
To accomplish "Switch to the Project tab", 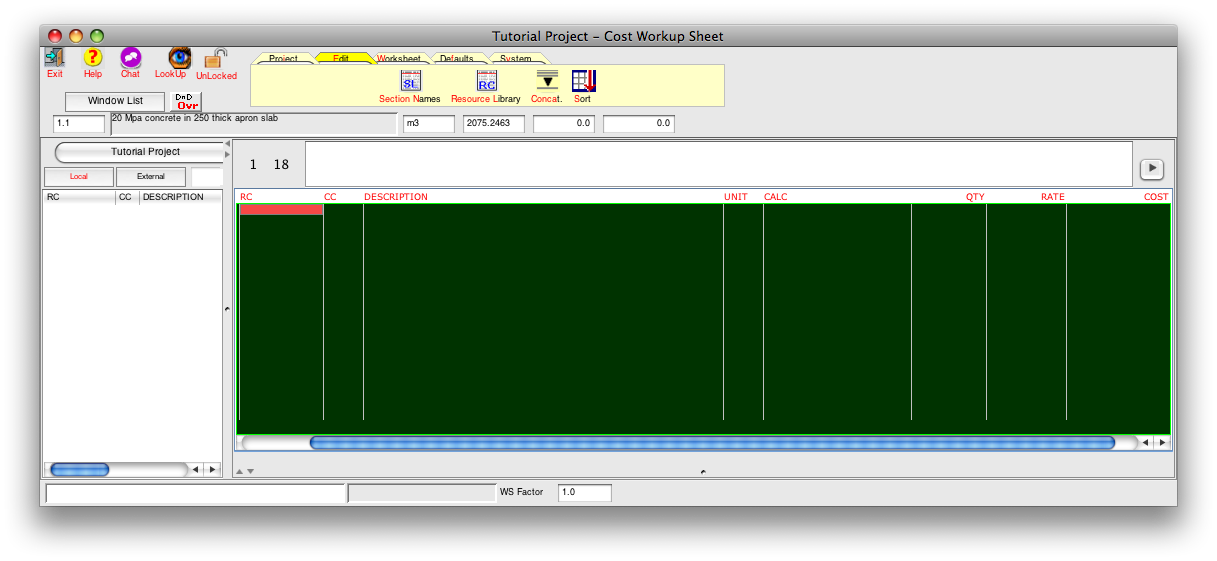I will tap(284, 59).
